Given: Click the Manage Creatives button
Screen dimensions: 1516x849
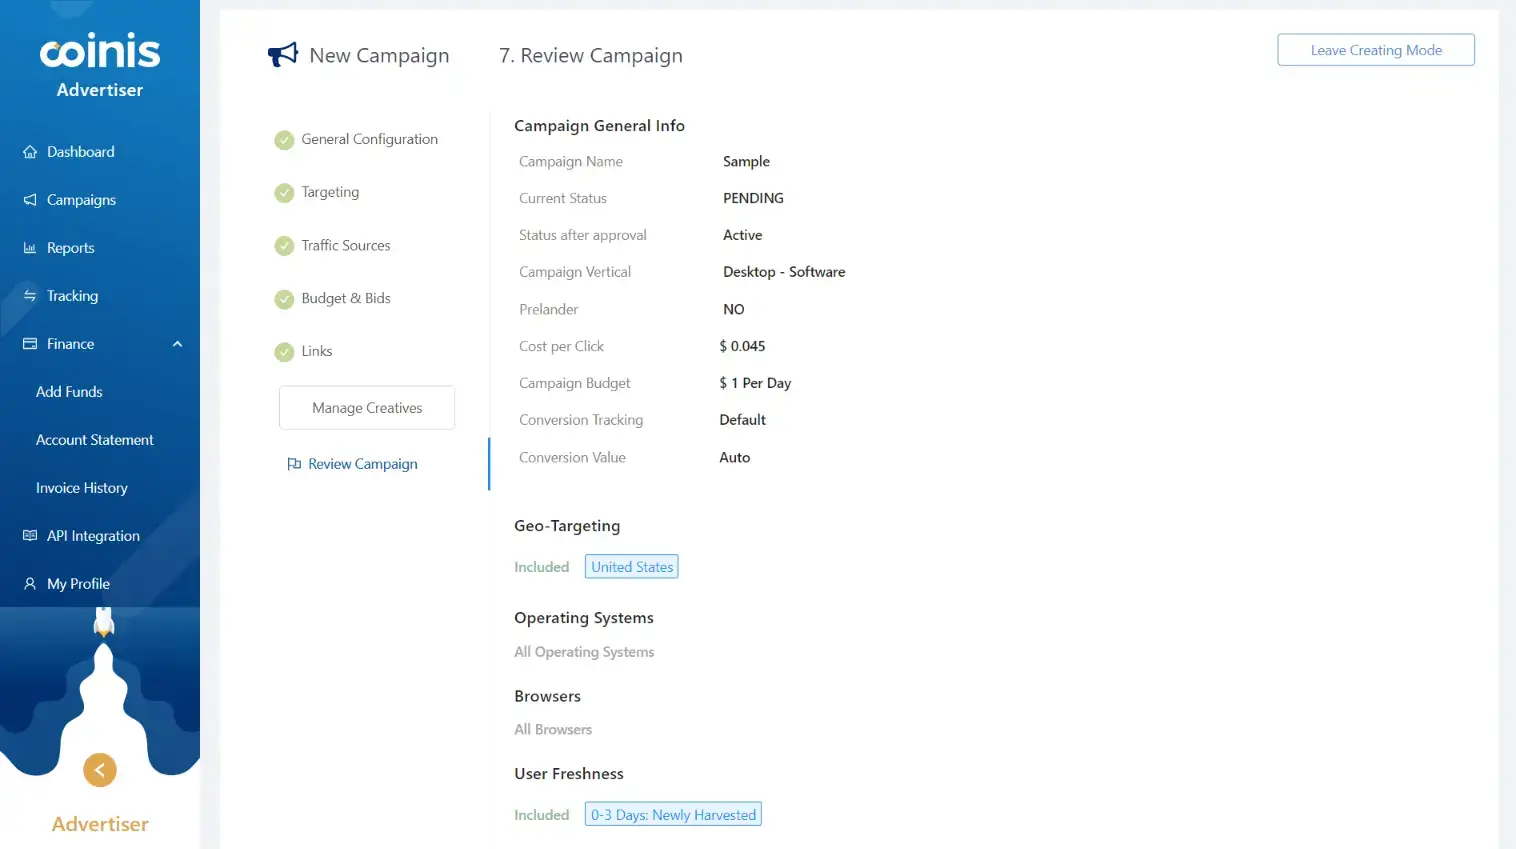Looking at the screenshot, I should [x=367, y=408].
